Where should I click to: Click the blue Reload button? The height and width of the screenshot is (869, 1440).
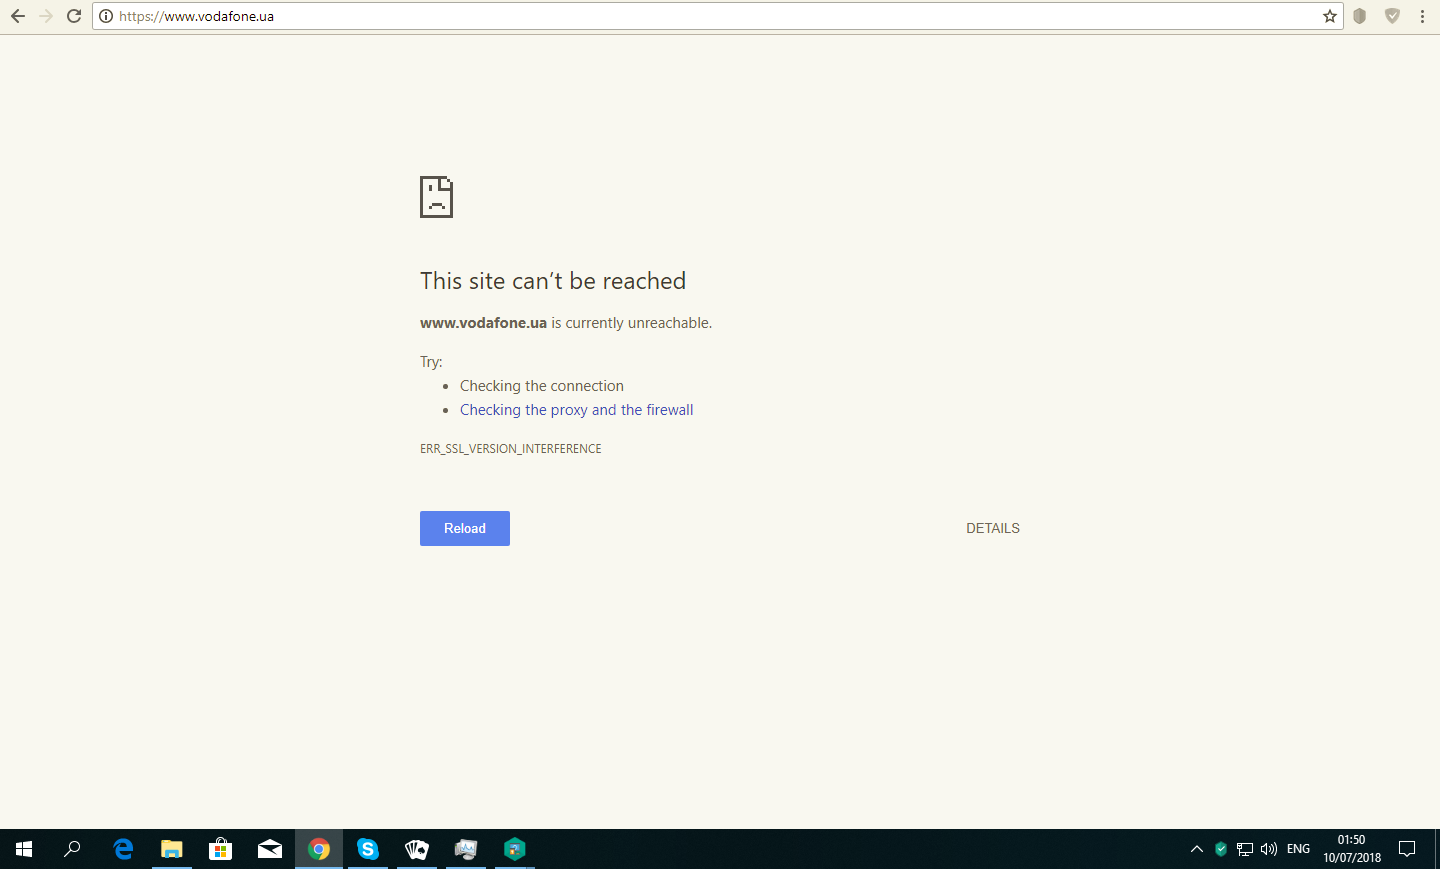[x=465, y=528]
